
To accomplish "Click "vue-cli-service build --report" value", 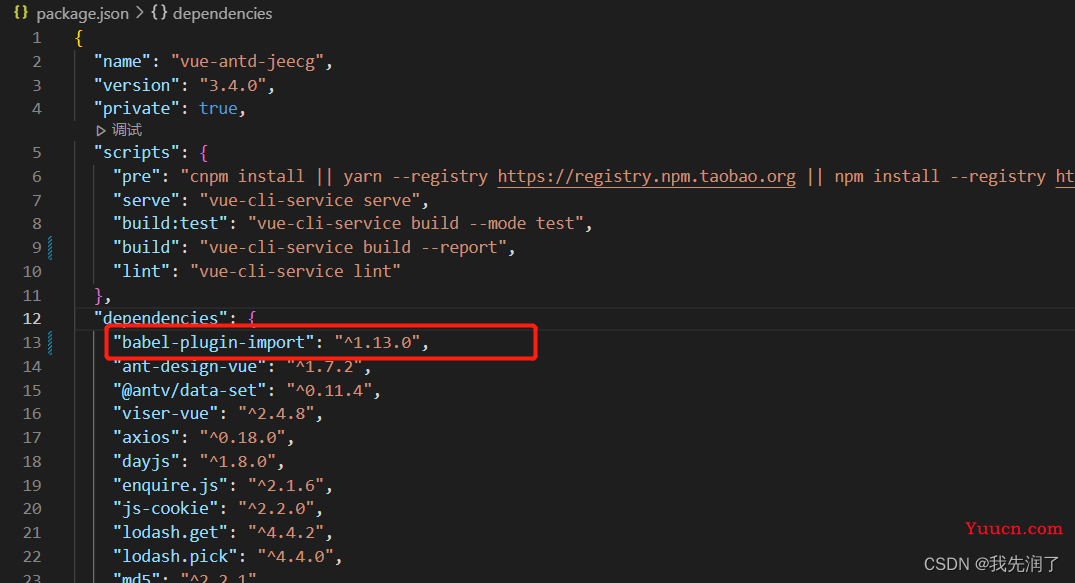I will 353,247.
